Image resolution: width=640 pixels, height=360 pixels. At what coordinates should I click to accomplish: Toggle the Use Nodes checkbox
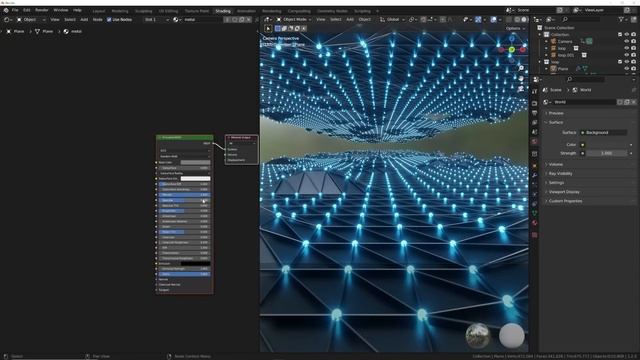tap(109, 20)
